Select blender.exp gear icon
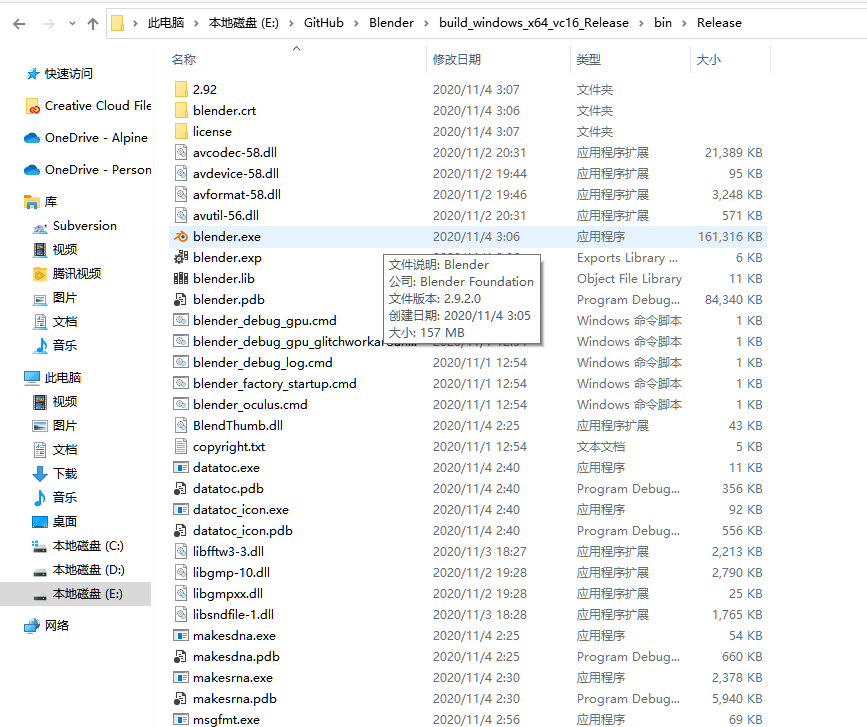Screen dimensions: 867x727 (181, 258)
